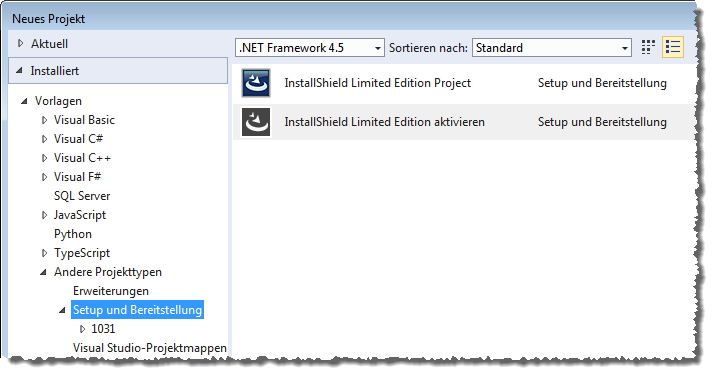This screenshot has height=378, width=715.
Task: Collapse the Vorlagen tree node
Action: pyautogui.click(x=24, y=101)
